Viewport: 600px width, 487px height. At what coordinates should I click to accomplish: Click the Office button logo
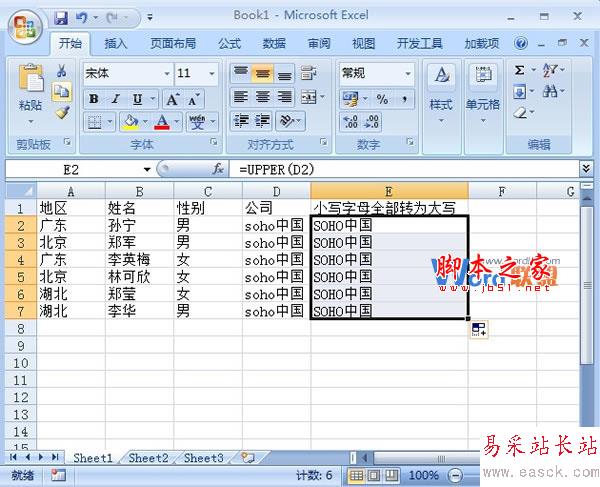coord(25,27)
